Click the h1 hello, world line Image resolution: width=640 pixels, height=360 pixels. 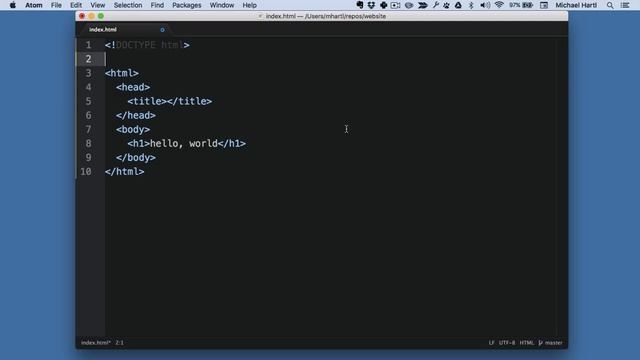point(187,144)
